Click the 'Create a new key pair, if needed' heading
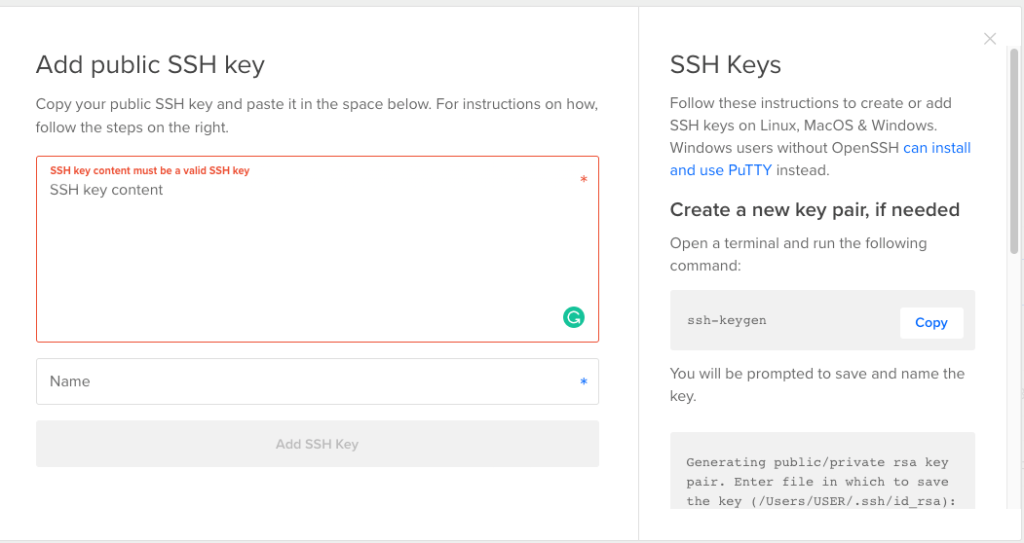Viewport: 1024px width, 543px height. tap(814, 210)
